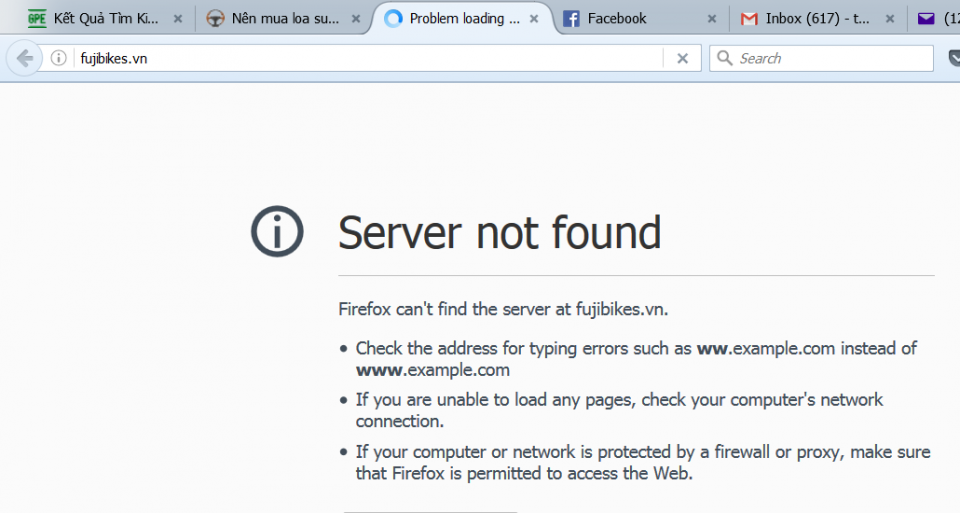Click the Facebook tab favicon
The image size is (960, 513).
572,18
